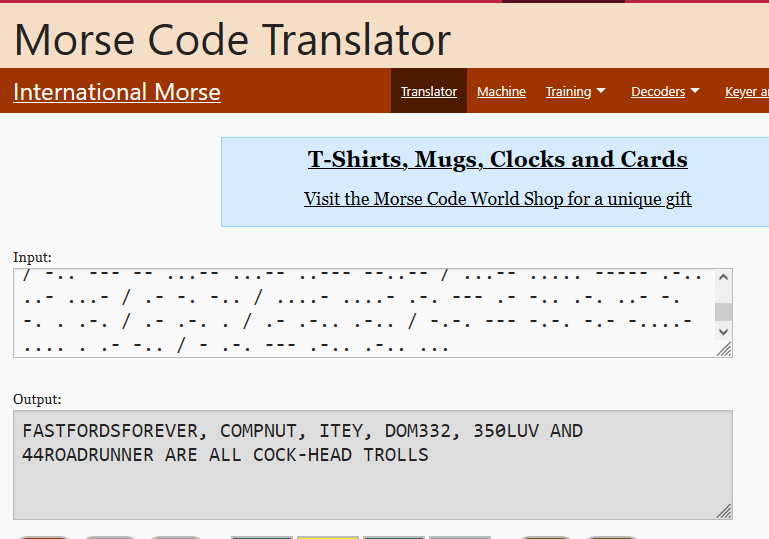
Task: Select the Translator menu item
Action: [429, 91]
